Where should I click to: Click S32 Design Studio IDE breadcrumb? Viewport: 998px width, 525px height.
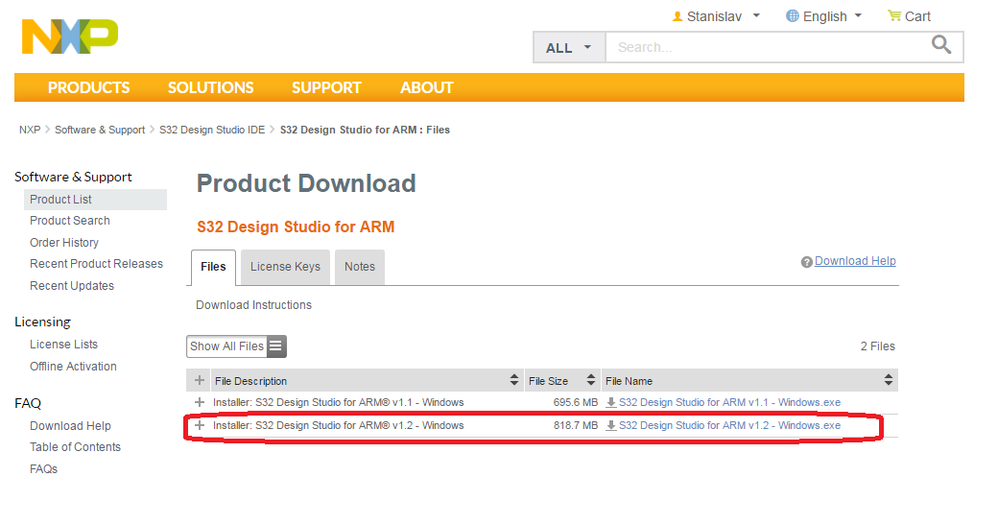pos(212,129)
